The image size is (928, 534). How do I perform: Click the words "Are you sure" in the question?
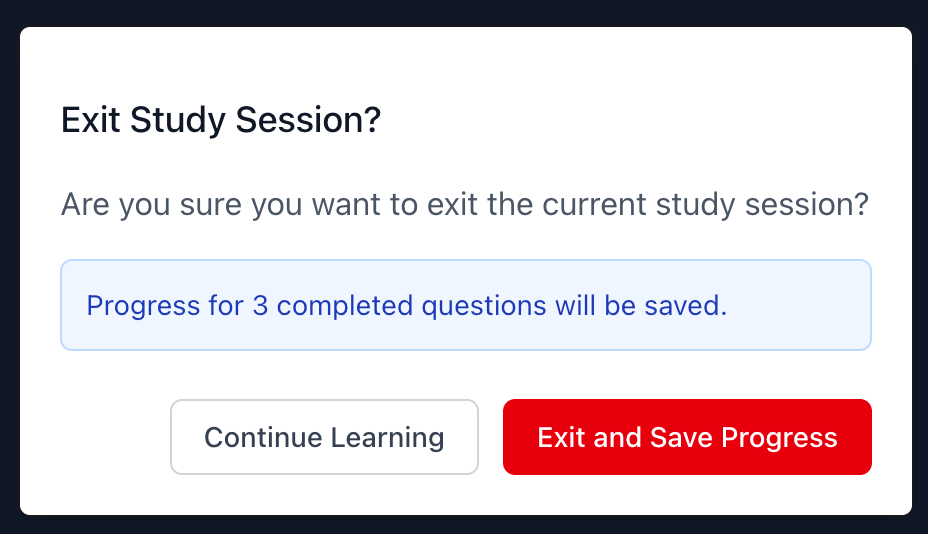coord(152,206)
